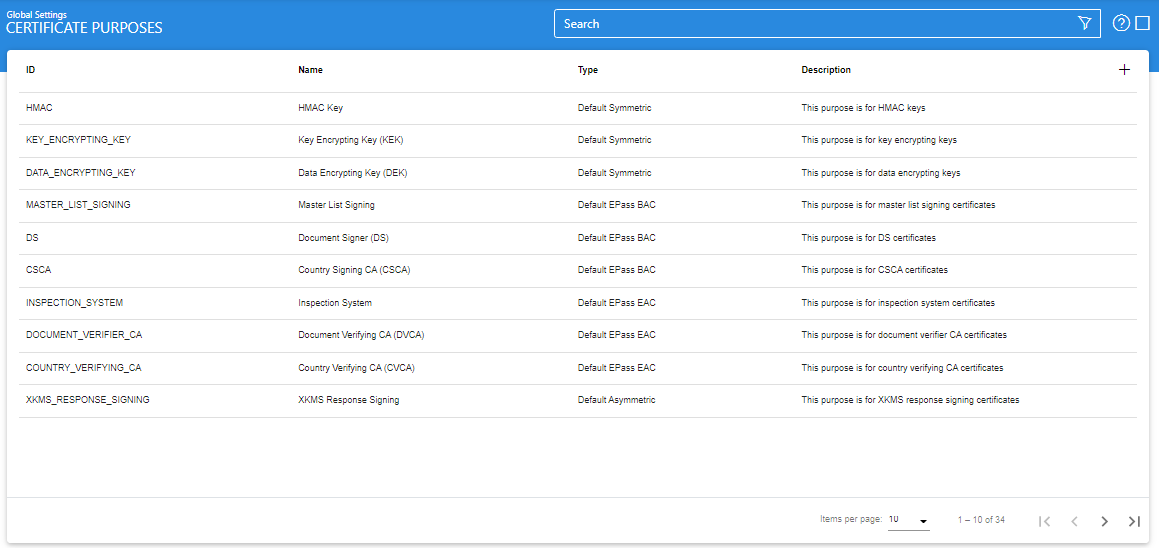This screenshot has width=1159, height=548.
Task: Go to the next page of results
Action: pos(1104,521)
